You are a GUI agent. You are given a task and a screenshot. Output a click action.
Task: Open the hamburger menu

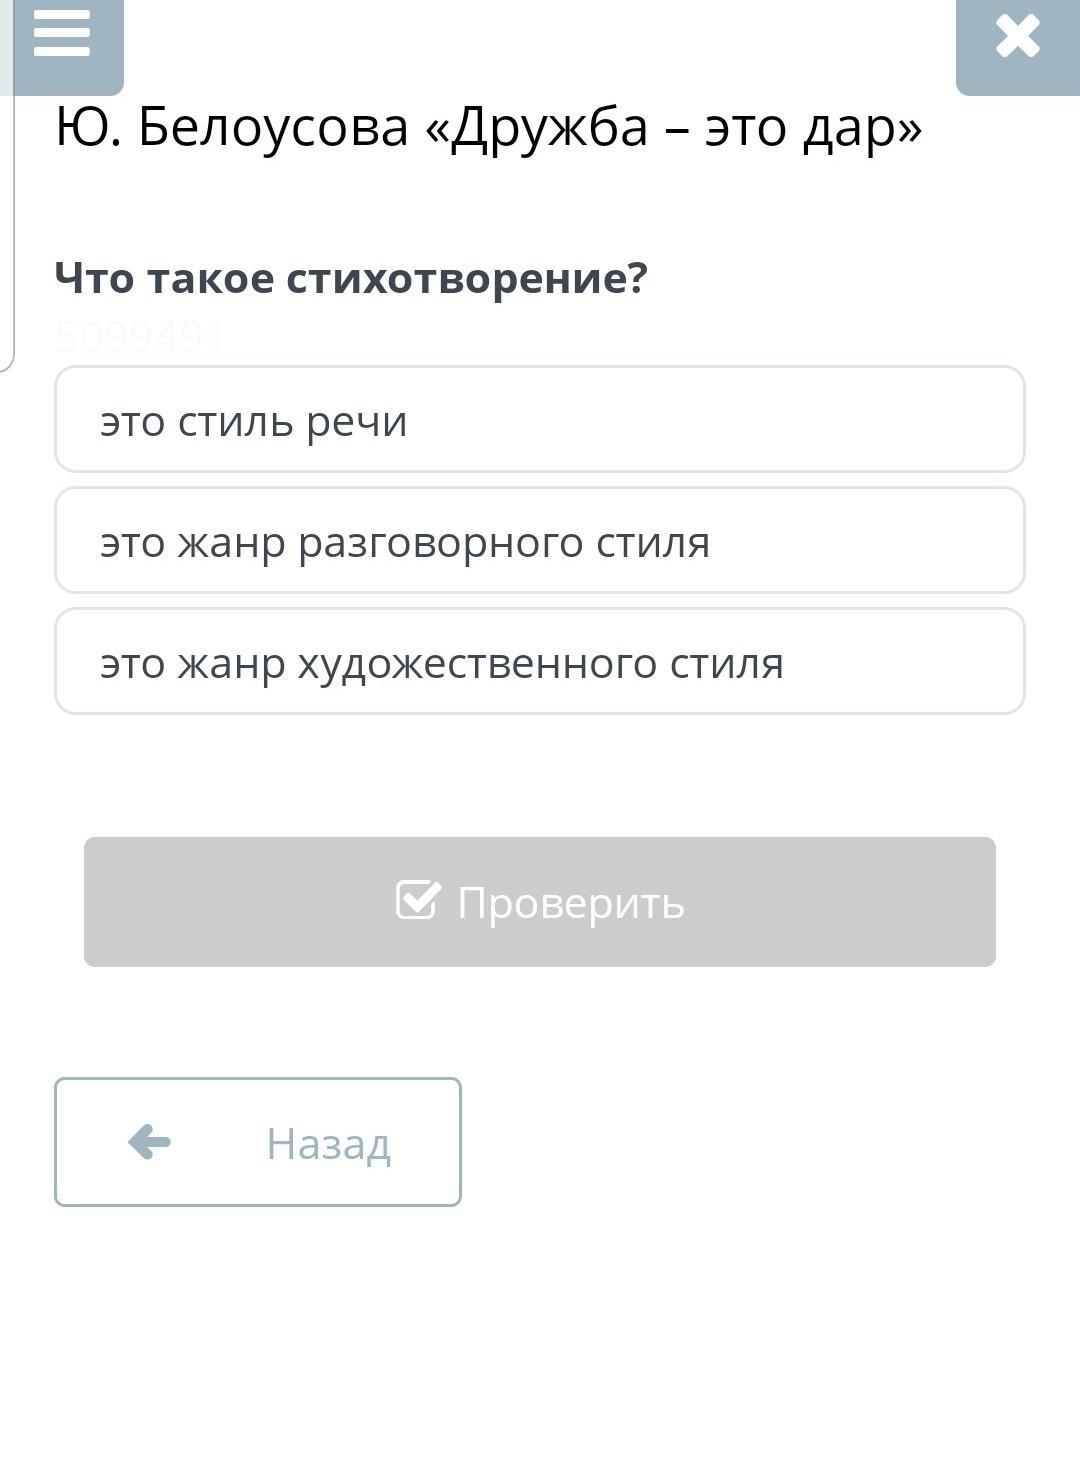click(62, 35)
